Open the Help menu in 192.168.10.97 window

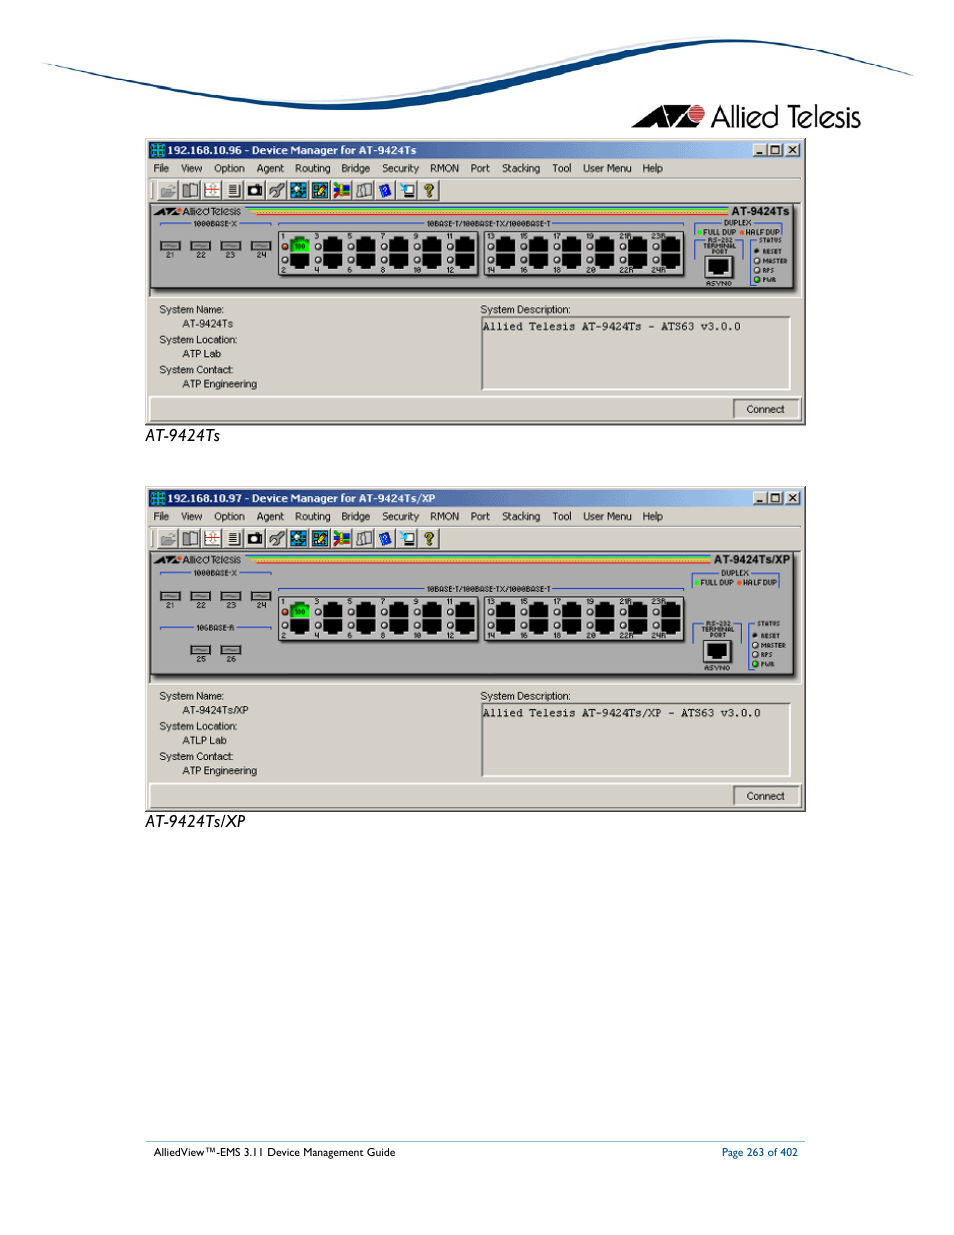[x=652, y=516]
